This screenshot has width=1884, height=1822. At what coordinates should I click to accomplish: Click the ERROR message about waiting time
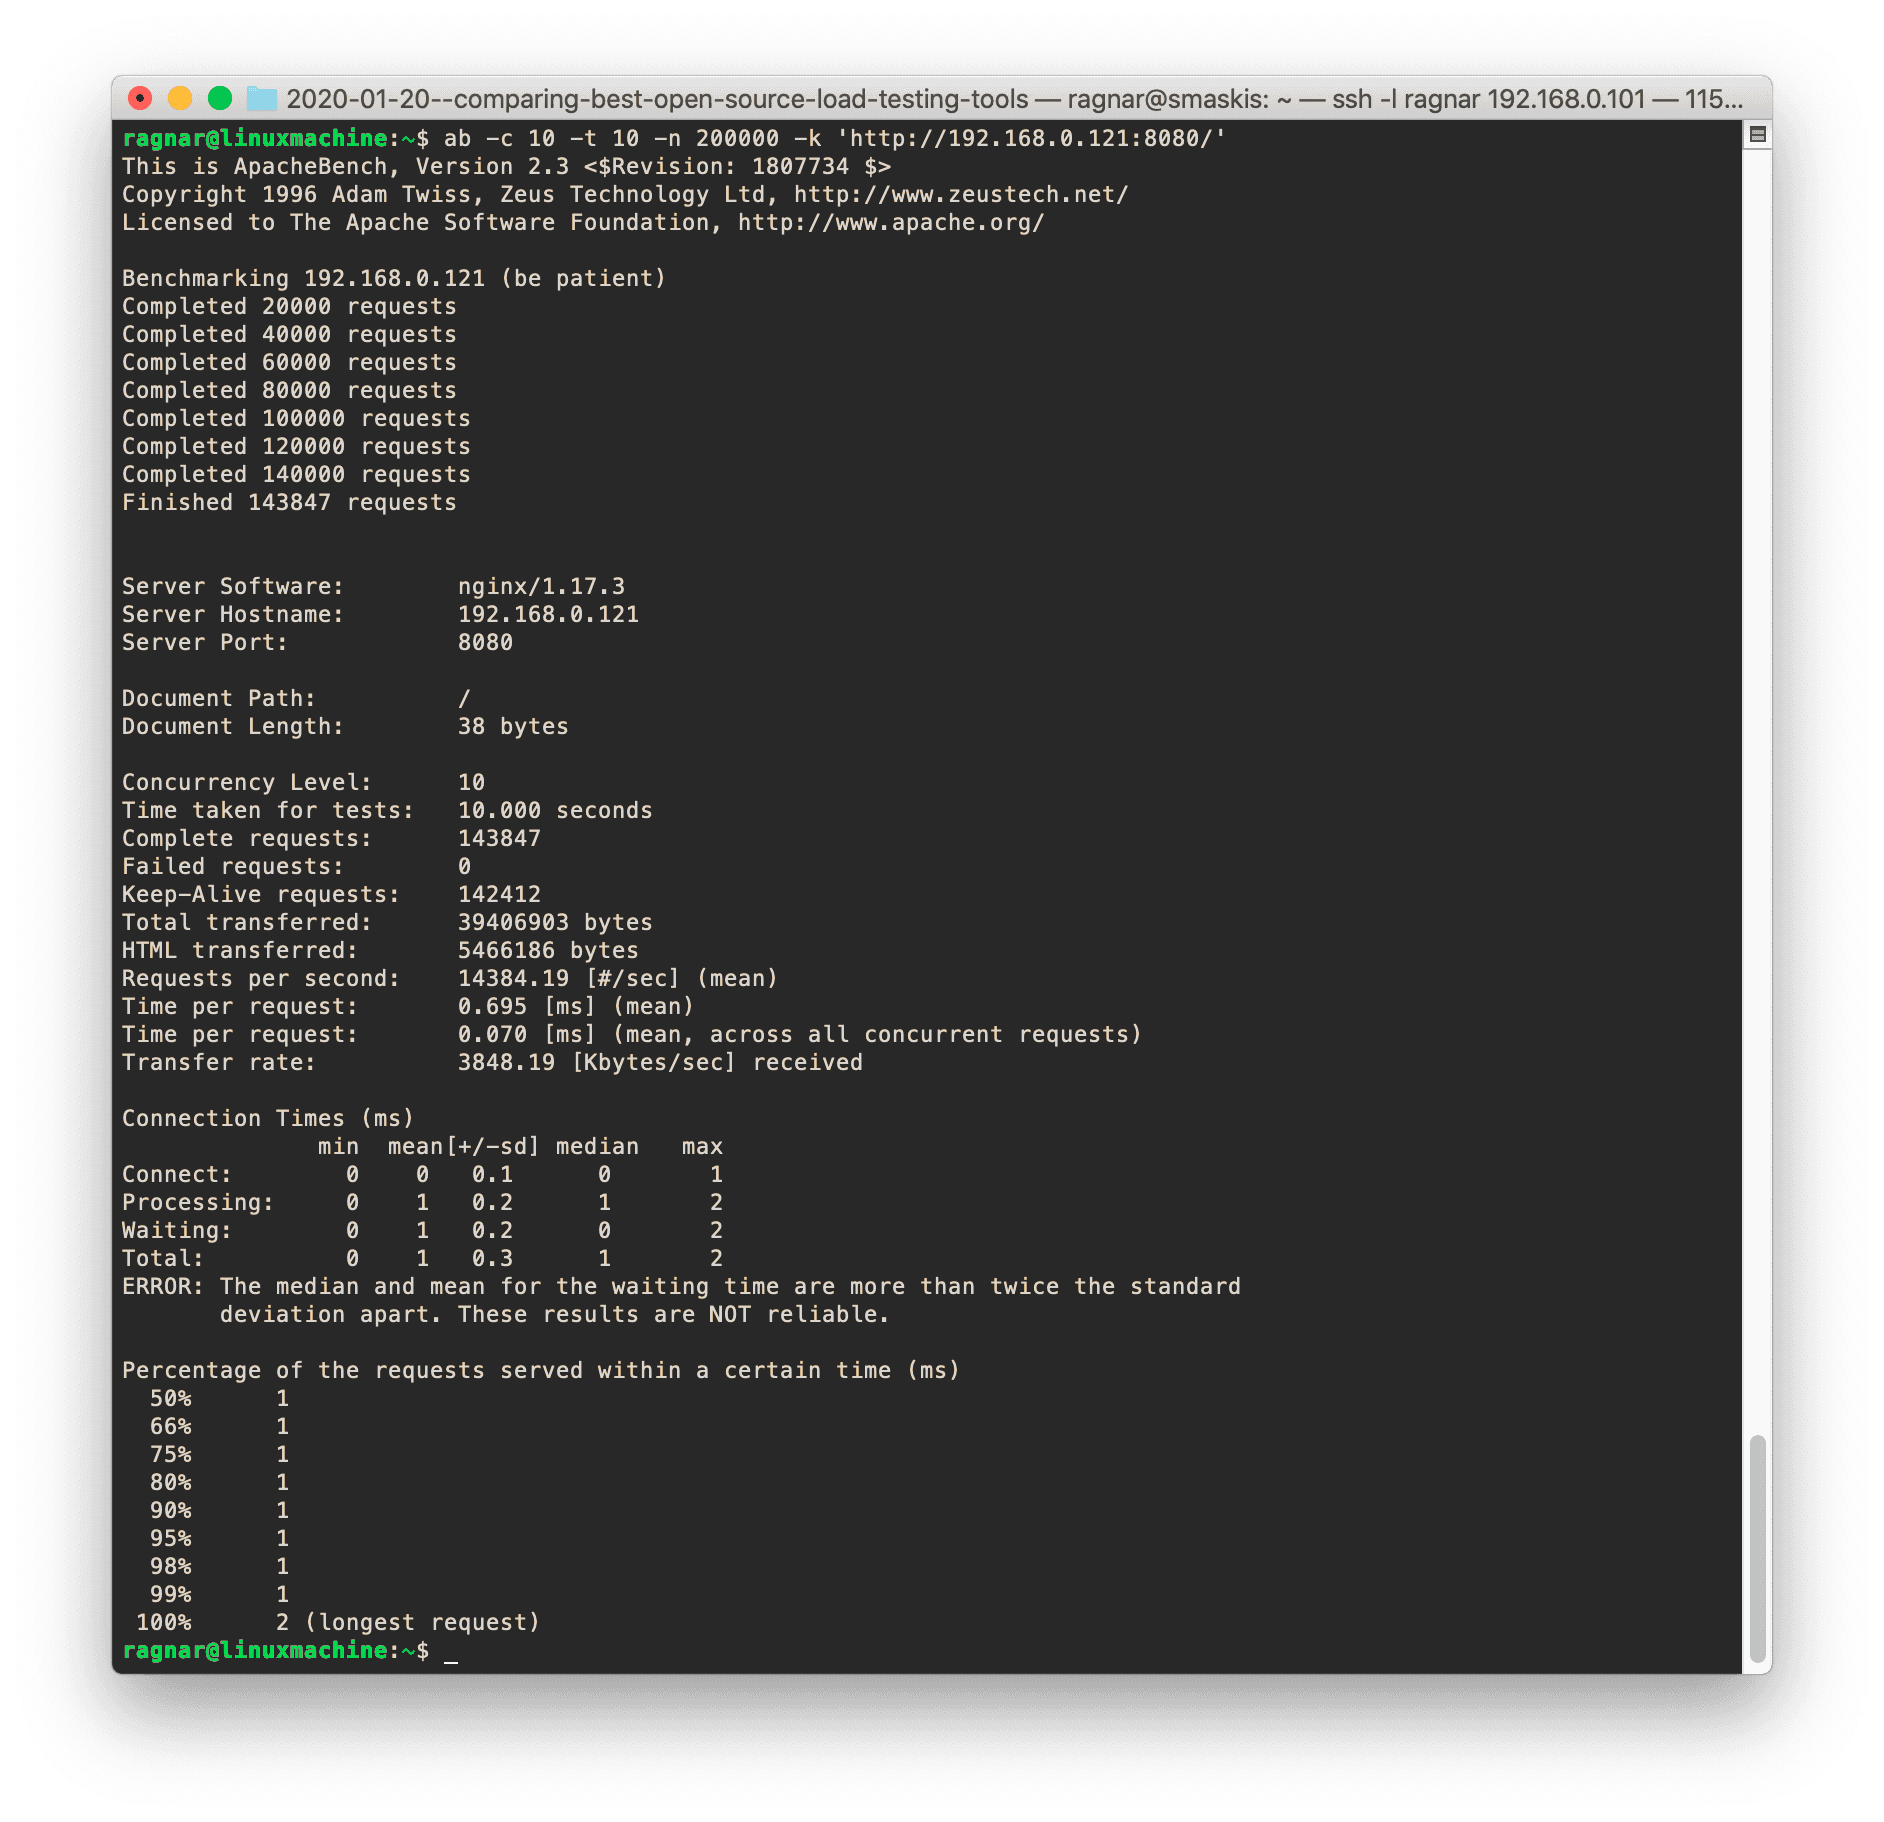pyautogui.click(x=680, y=1286)
